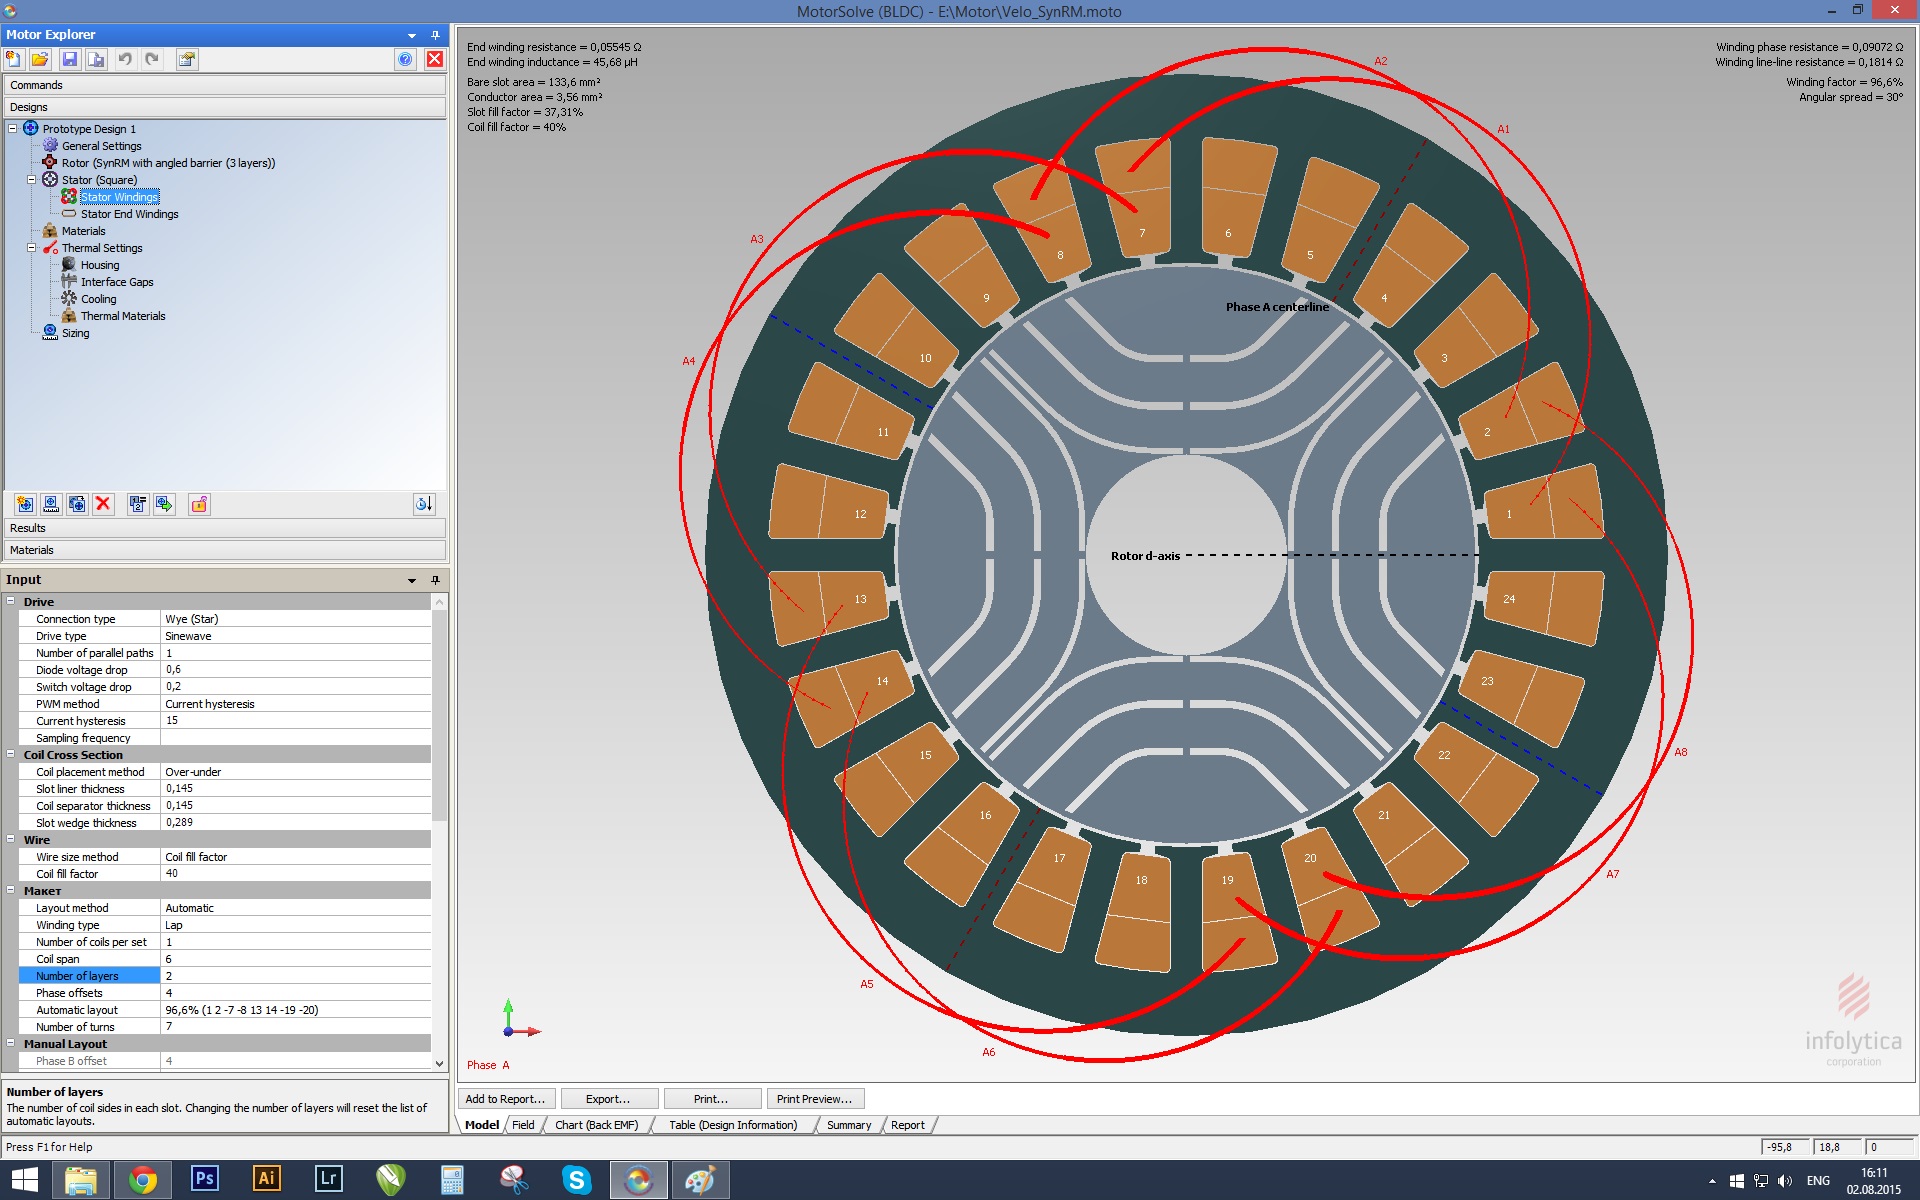Click the Add to Report button
Viewport: 1920px width, 1200px height.
pyautogui.click(x=505, y=1099)
